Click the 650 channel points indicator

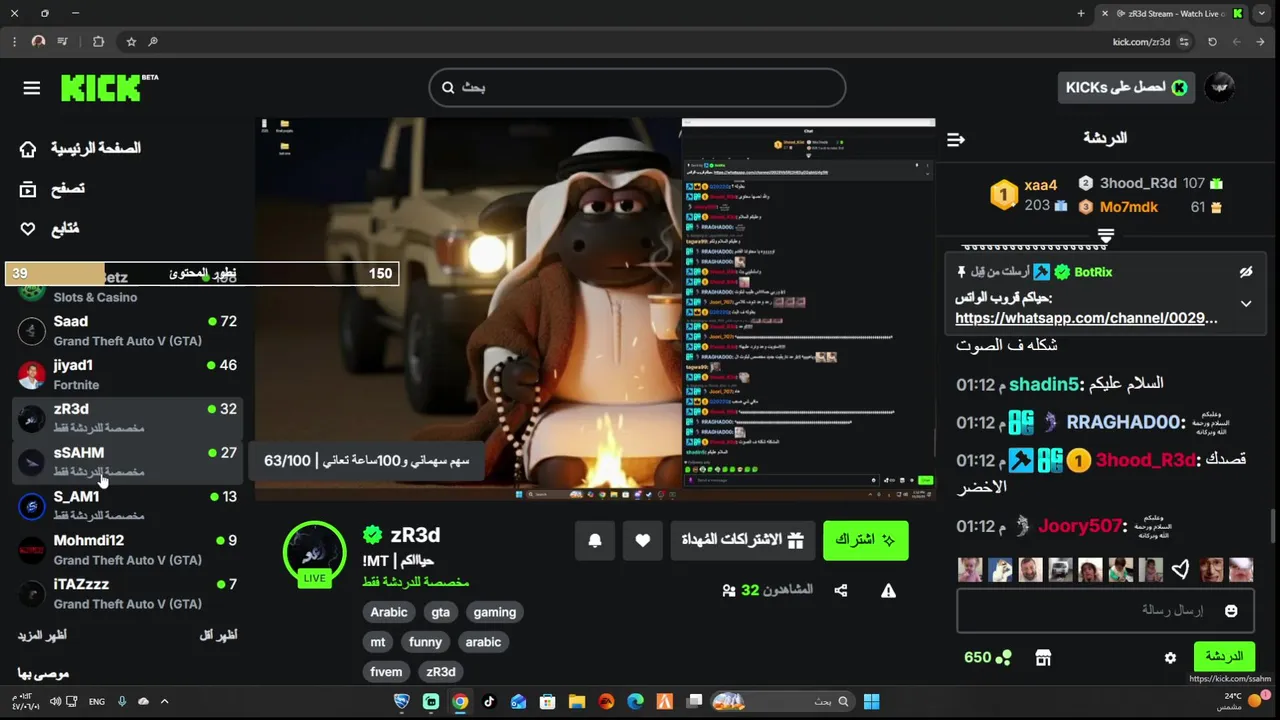987,657
